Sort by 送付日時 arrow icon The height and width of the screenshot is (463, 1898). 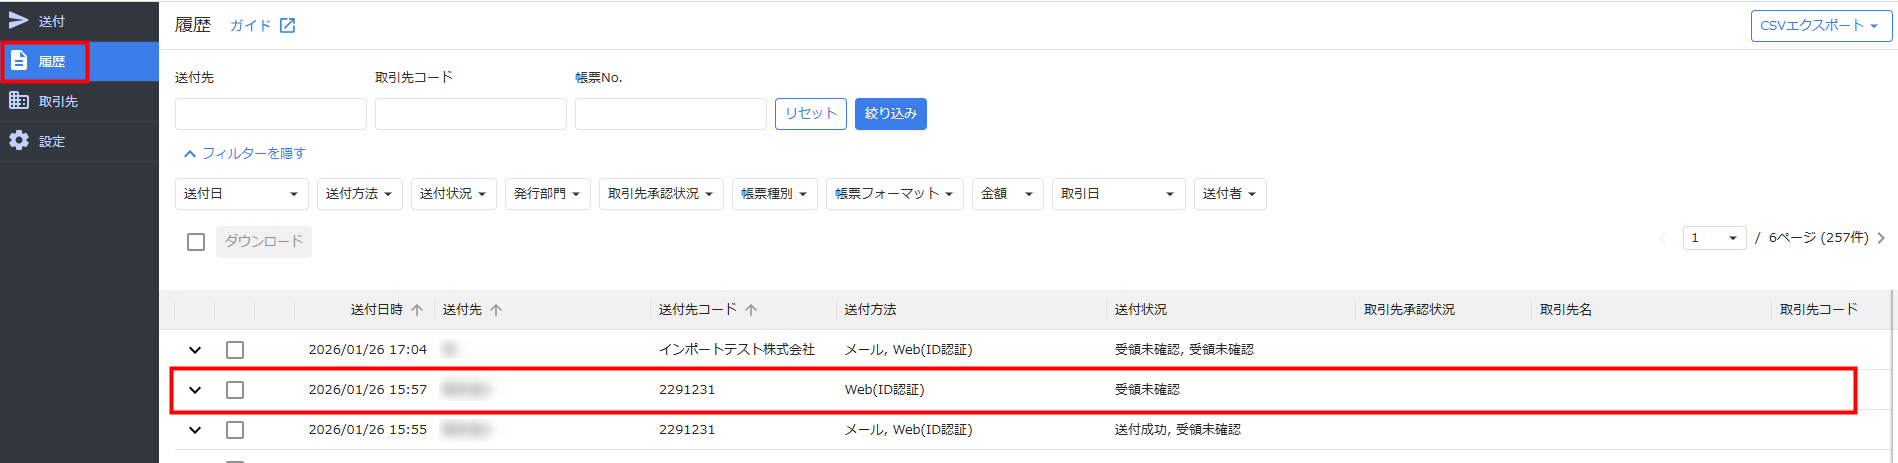(x=417, y=310)
